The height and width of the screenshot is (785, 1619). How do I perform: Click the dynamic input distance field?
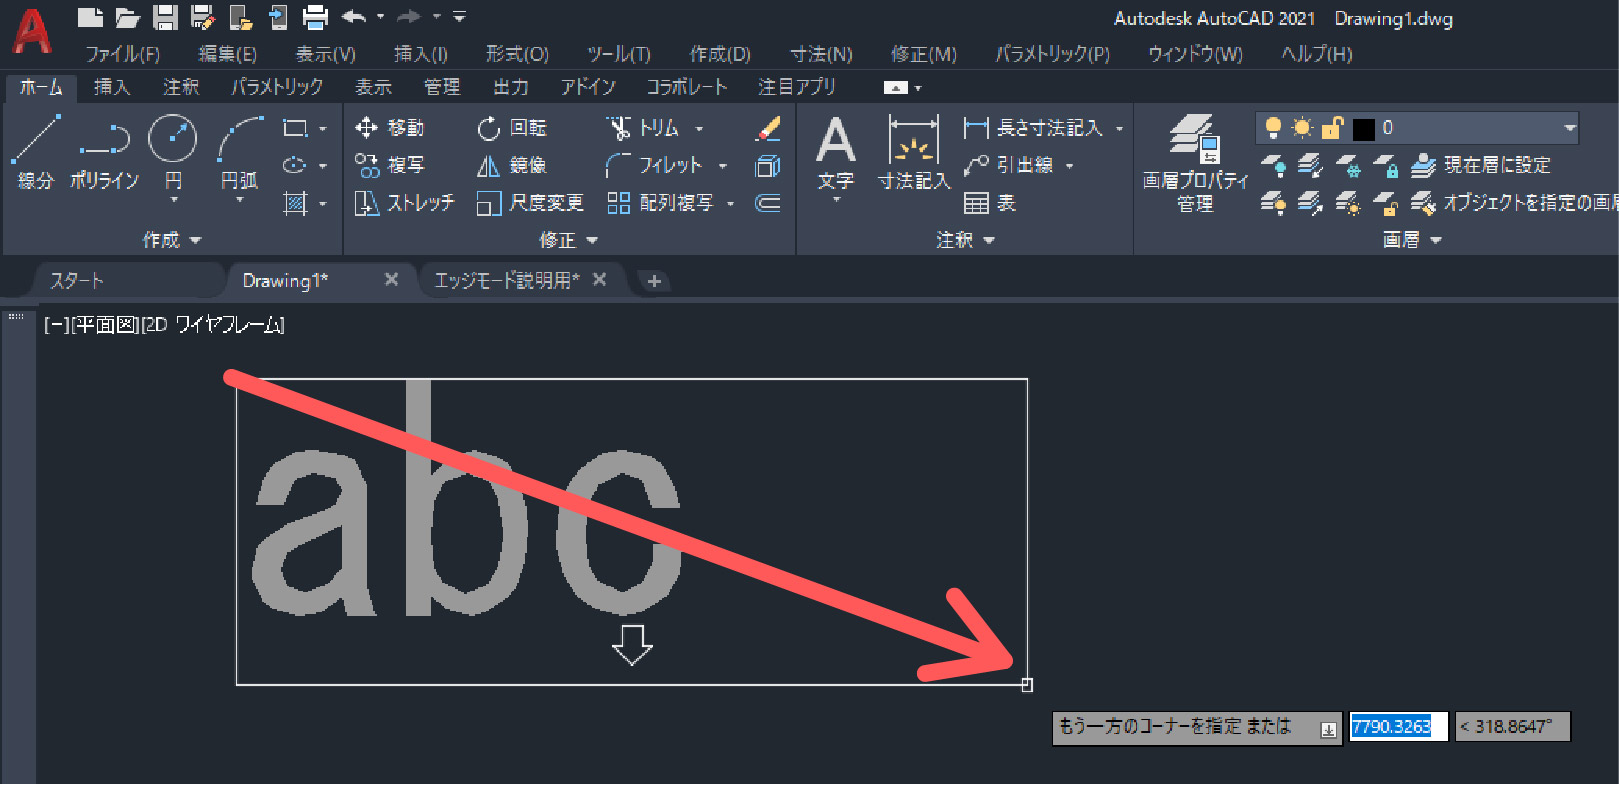1397,727
